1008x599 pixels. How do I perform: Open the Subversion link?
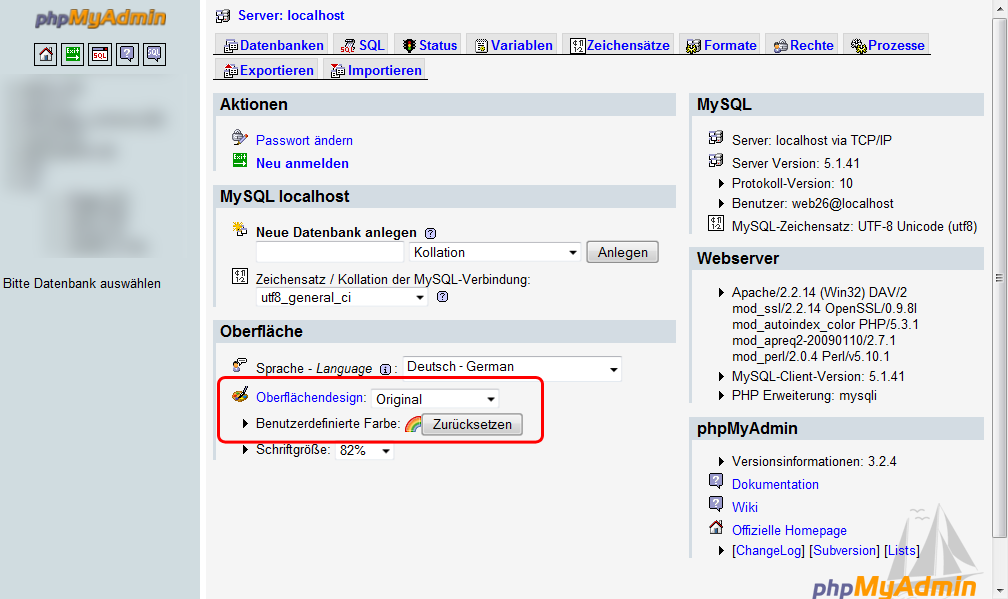click(x=844, y=551)
